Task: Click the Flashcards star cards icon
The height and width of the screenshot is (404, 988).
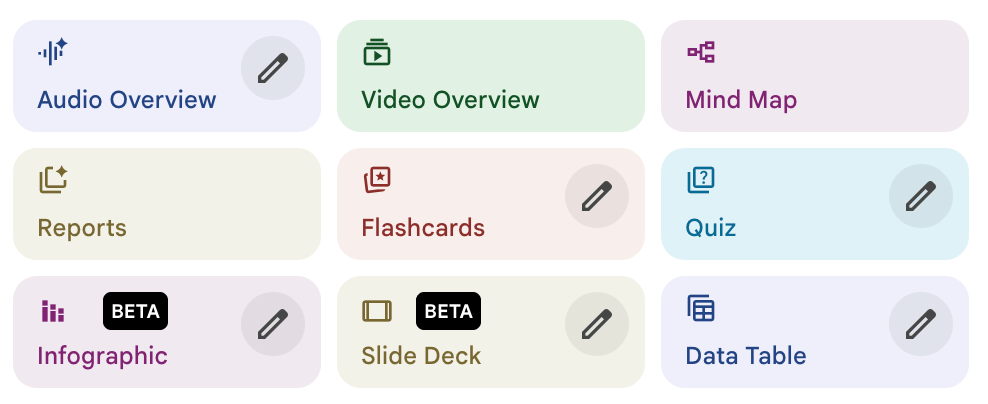Action: click(377, 180)
